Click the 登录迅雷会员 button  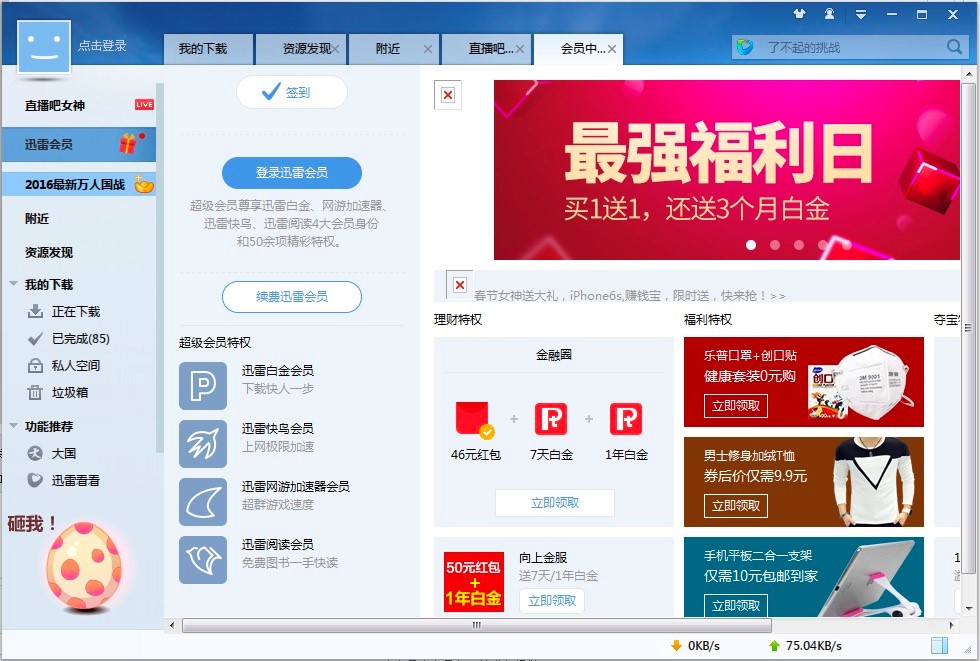point(292,172)
